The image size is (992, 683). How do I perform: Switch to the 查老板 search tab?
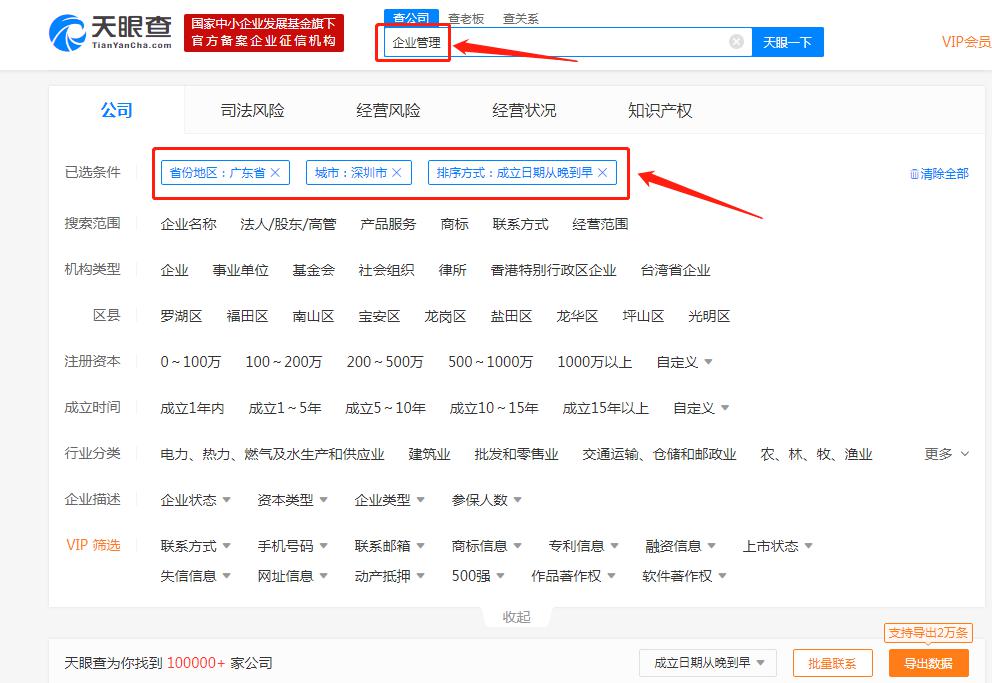coord(466,19)
